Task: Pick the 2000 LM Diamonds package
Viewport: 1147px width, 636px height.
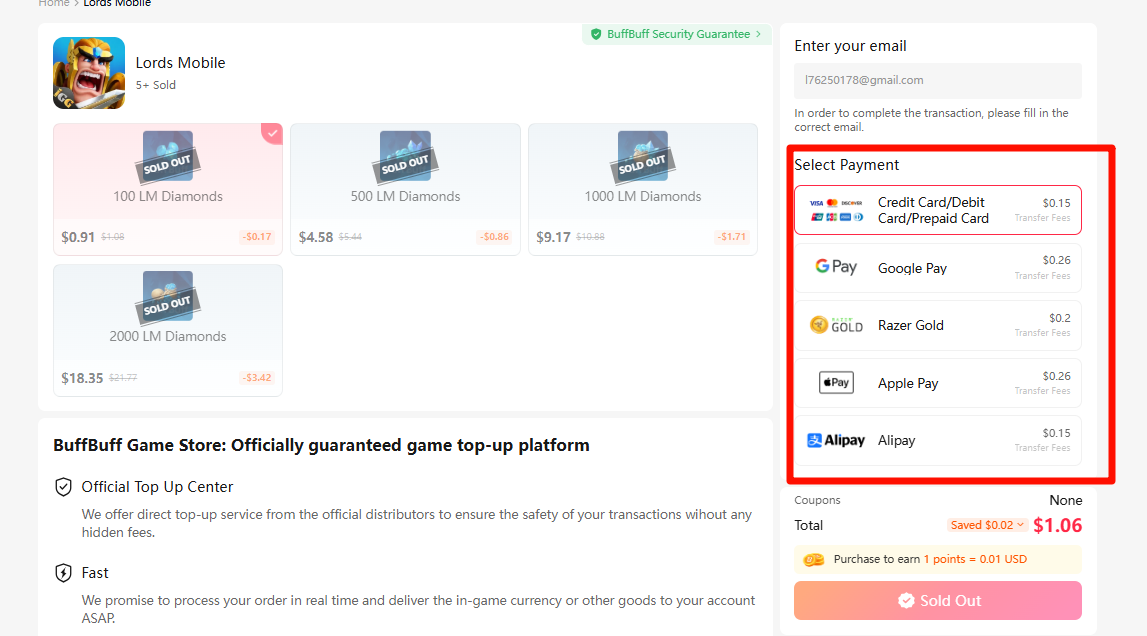Action: (168, 330)
